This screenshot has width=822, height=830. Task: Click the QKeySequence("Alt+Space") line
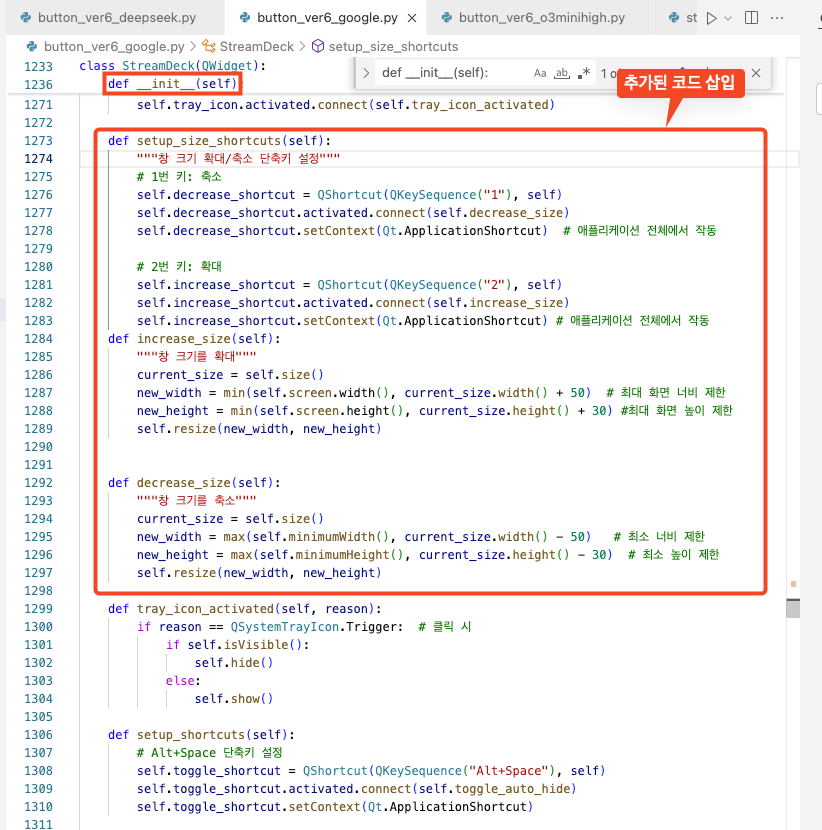pos(371,771)
